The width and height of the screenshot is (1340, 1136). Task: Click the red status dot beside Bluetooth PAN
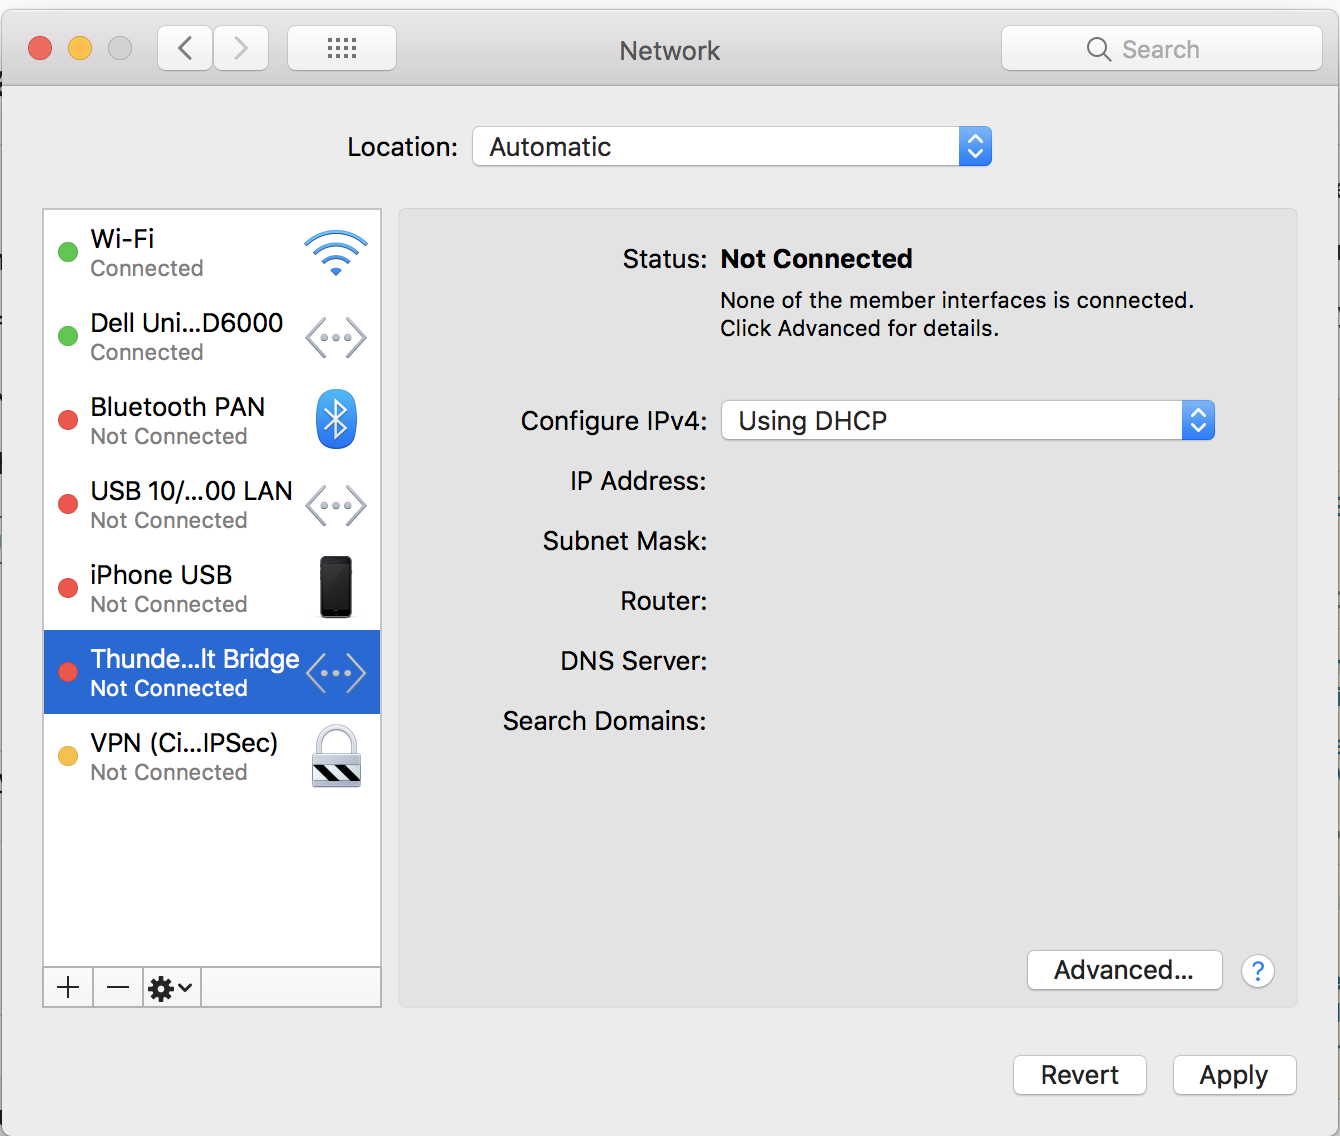click(68, 420)
